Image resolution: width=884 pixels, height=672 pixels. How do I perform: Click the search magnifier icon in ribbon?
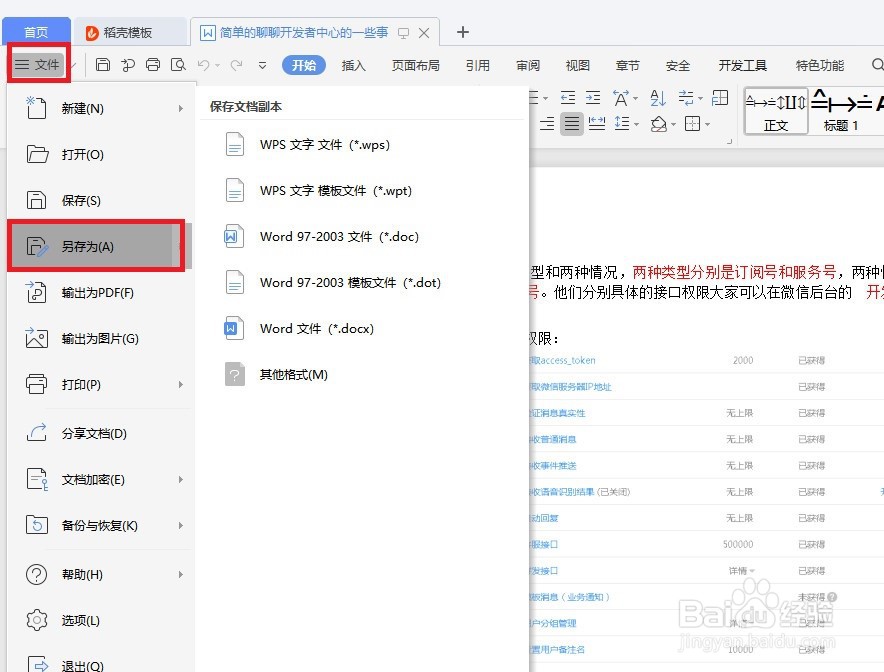pyautogui.click(x=877, y=65)
